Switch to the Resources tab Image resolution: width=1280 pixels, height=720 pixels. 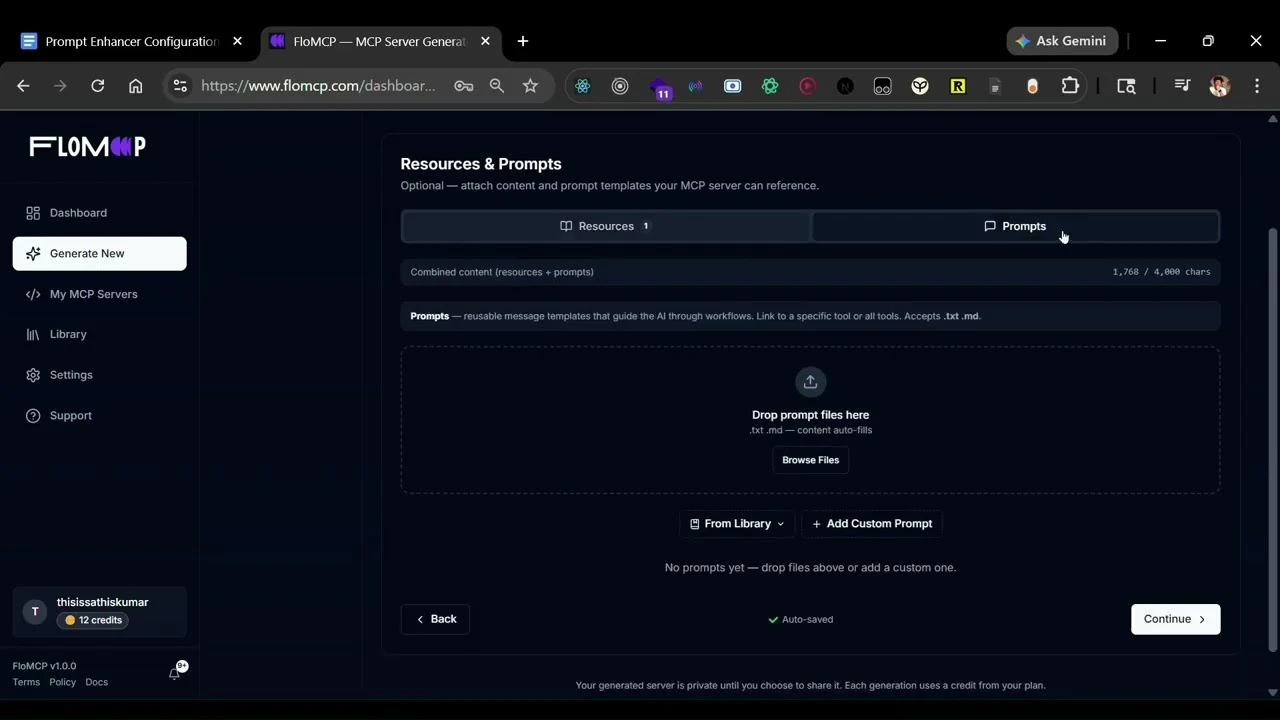point(606,226)
